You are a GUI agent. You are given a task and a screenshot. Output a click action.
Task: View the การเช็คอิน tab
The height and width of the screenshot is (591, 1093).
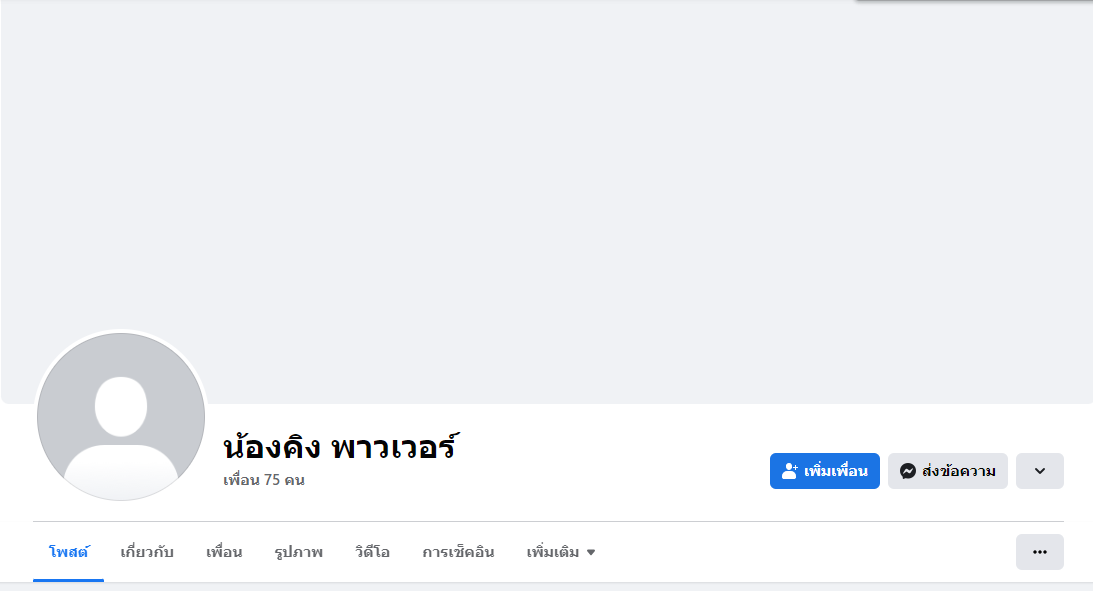click(458, 552)
